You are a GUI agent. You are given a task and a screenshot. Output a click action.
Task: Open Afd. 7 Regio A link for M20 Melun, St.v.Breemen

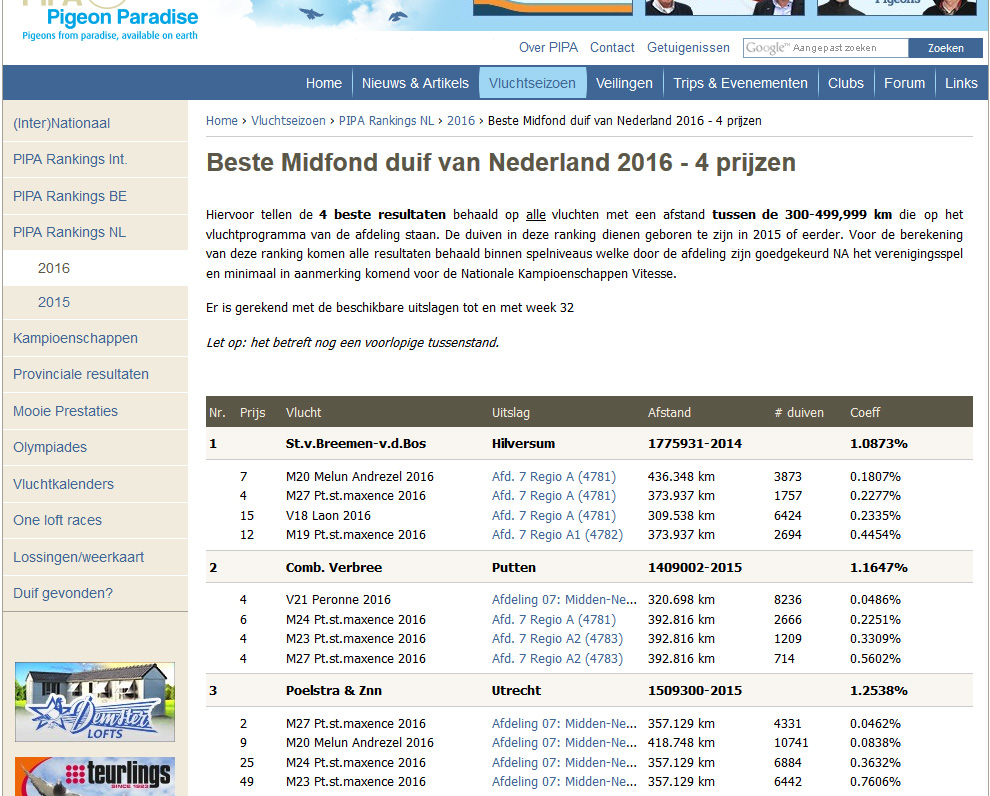click(x=554, y=477)
